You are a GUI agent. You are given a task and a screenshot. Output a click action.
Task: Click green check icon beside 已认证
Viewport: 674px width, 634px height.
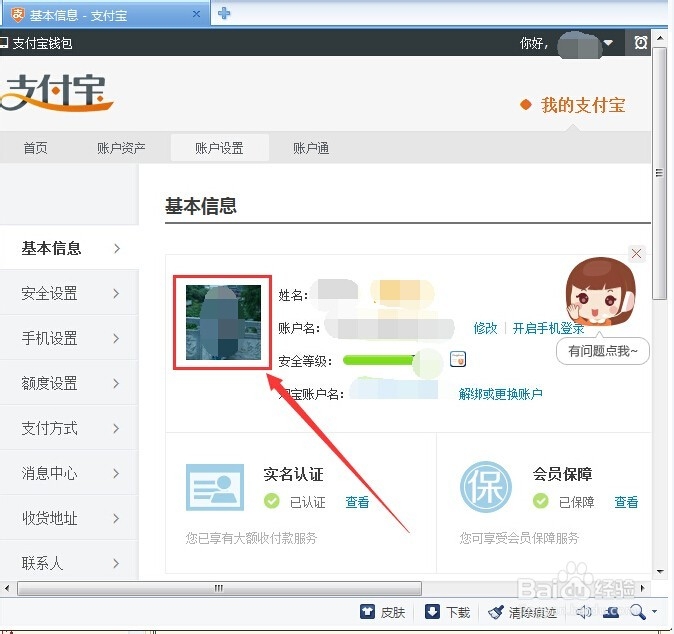[x=272, y=501]
